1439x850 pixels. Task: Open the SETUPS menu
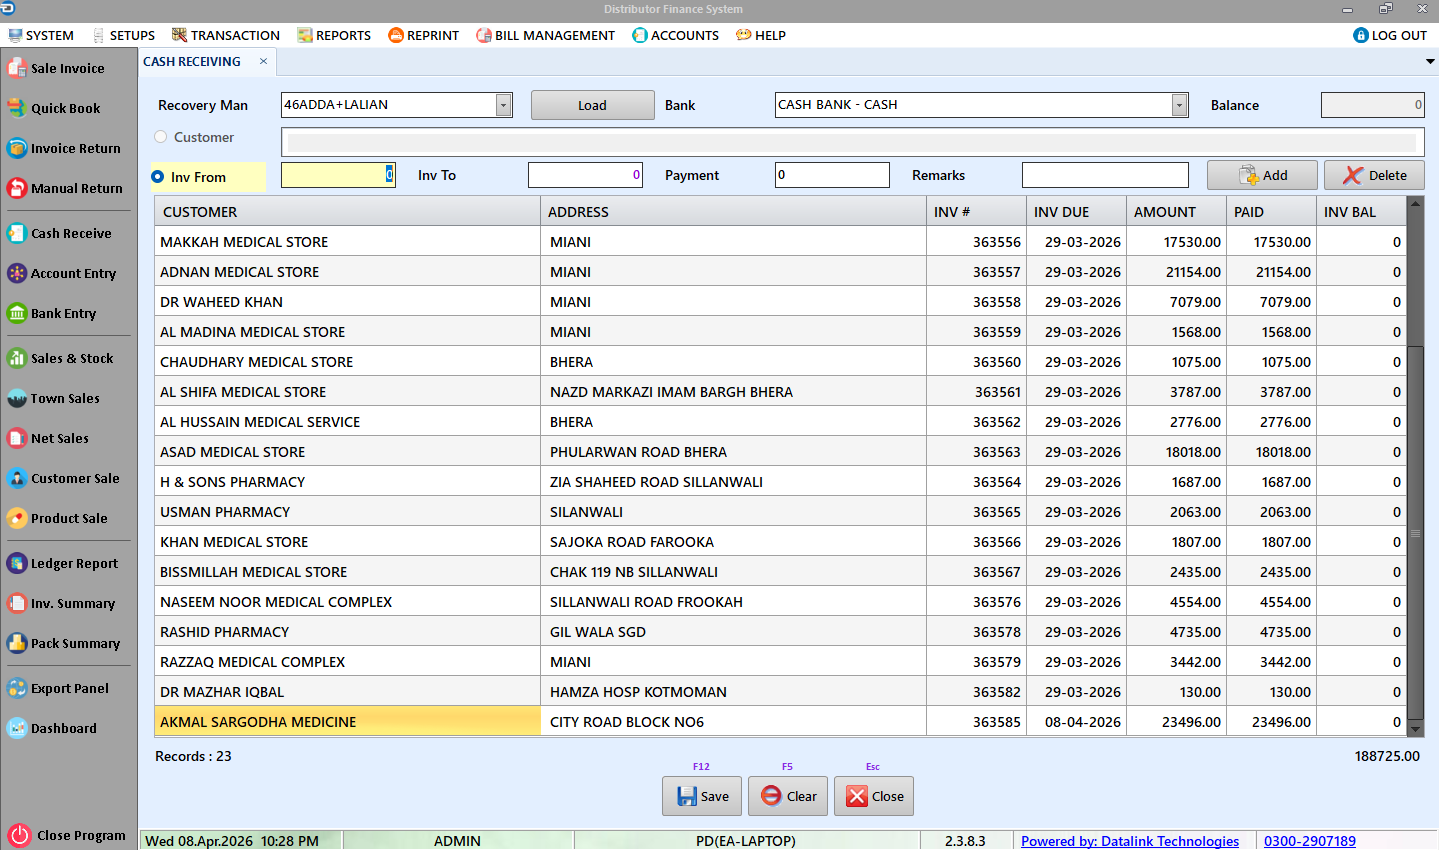[x=123, y=35]
